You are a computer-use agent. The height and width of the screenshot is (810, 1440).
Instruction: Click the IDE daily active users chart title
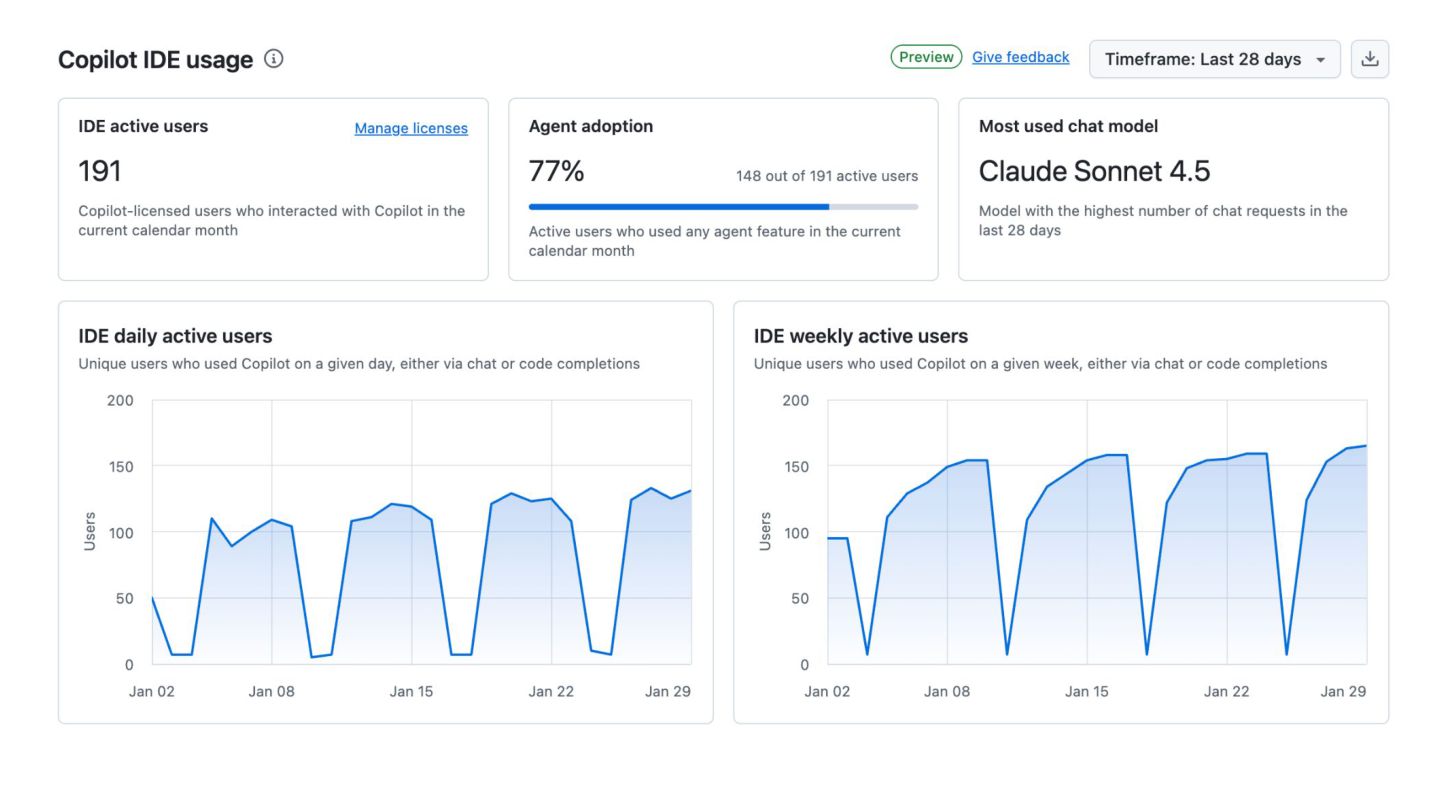[175, 336]
